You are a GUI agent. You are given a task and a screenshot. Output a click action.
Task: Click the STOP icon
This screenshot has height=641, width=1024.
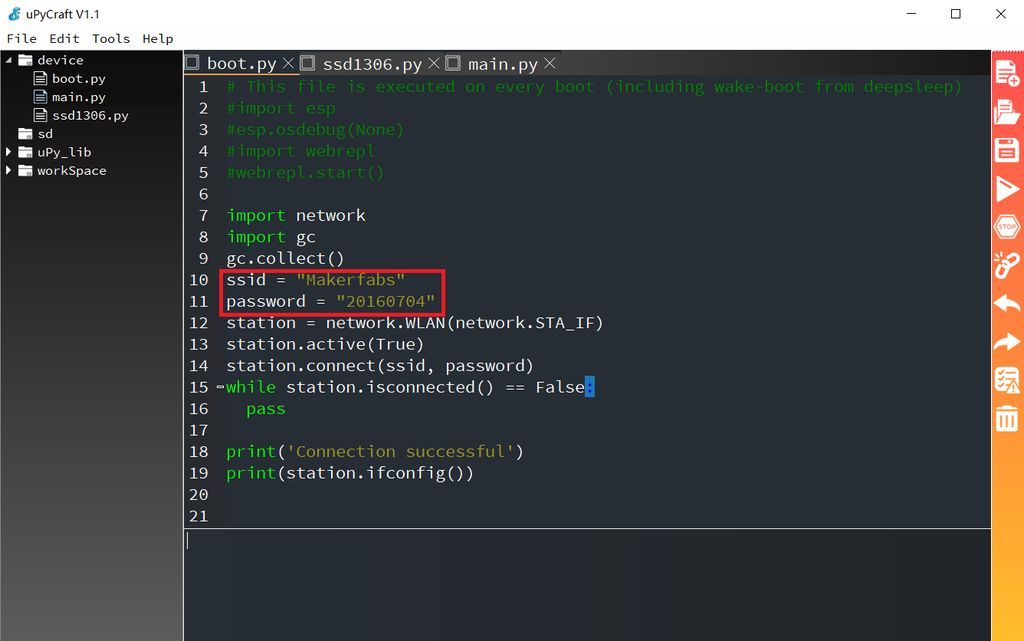(x=1006, y=227)
